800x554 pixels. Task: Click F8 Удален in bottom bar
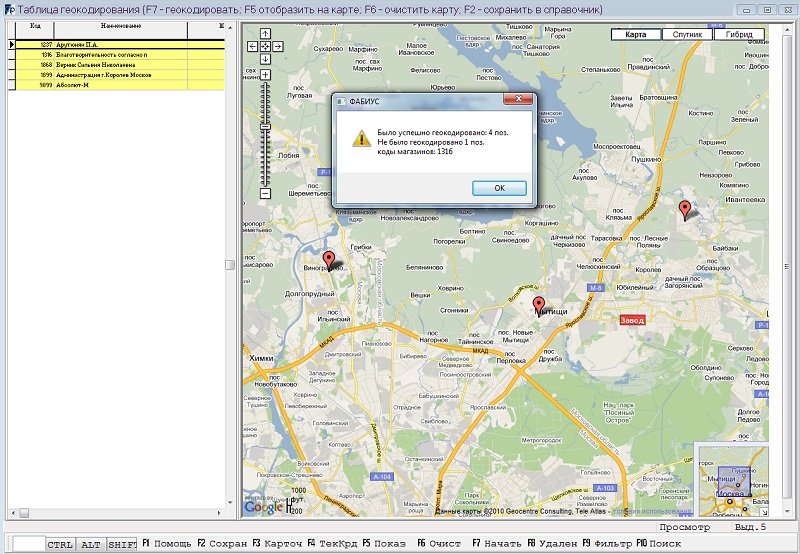coord(552,544)
